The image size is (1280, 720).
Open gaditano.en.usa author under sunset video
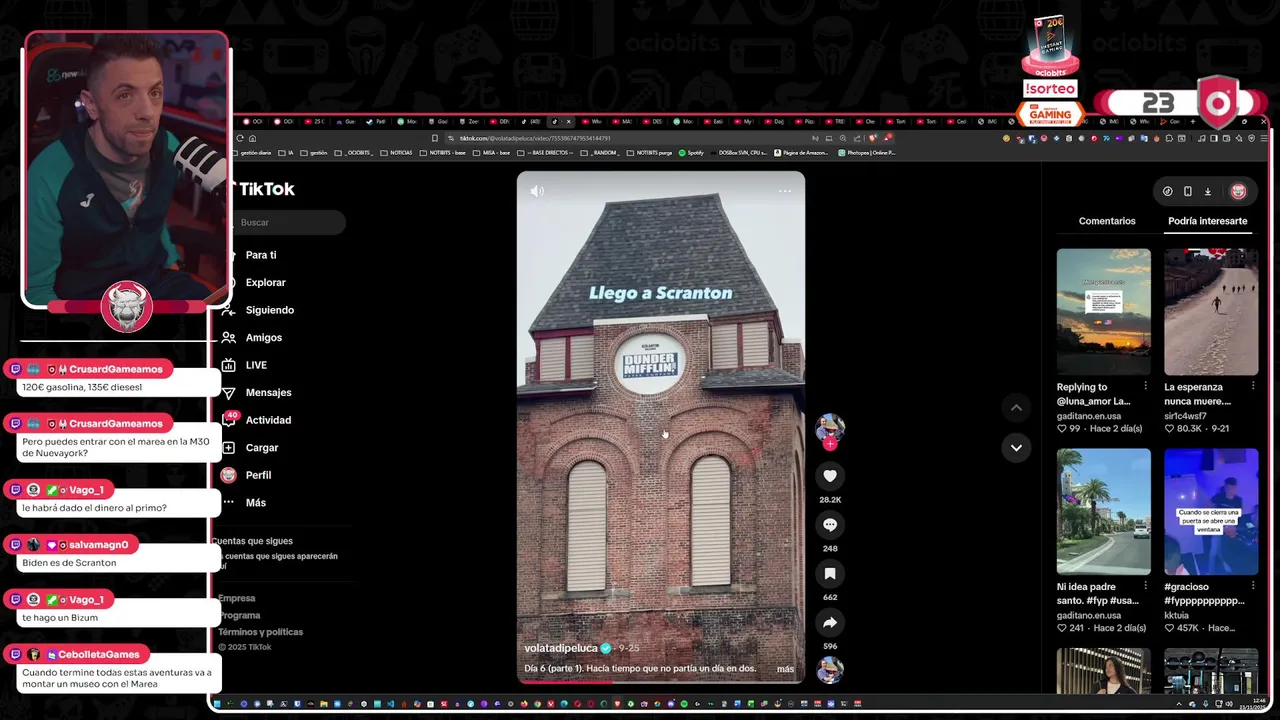coord(1089,415)
